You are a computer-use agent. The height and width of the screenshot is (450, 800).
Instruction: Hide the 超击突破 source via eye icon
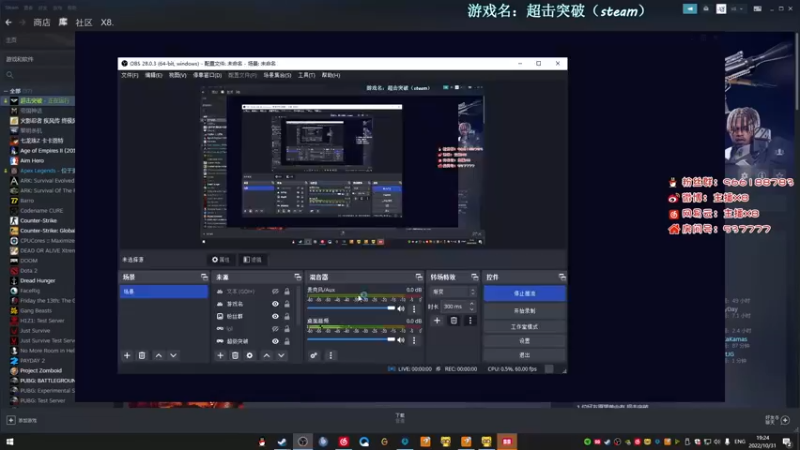[x=275, y=341]
